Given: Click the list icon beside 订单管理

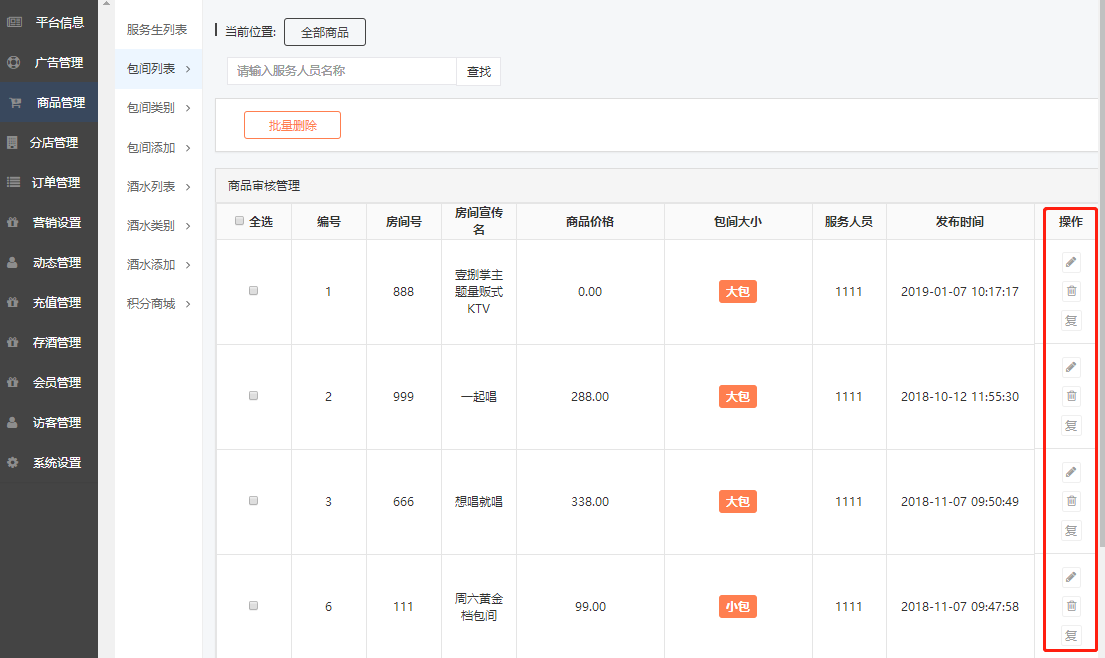Looking at the screenshot, I should pyautogui.click(x=13, y=182).
